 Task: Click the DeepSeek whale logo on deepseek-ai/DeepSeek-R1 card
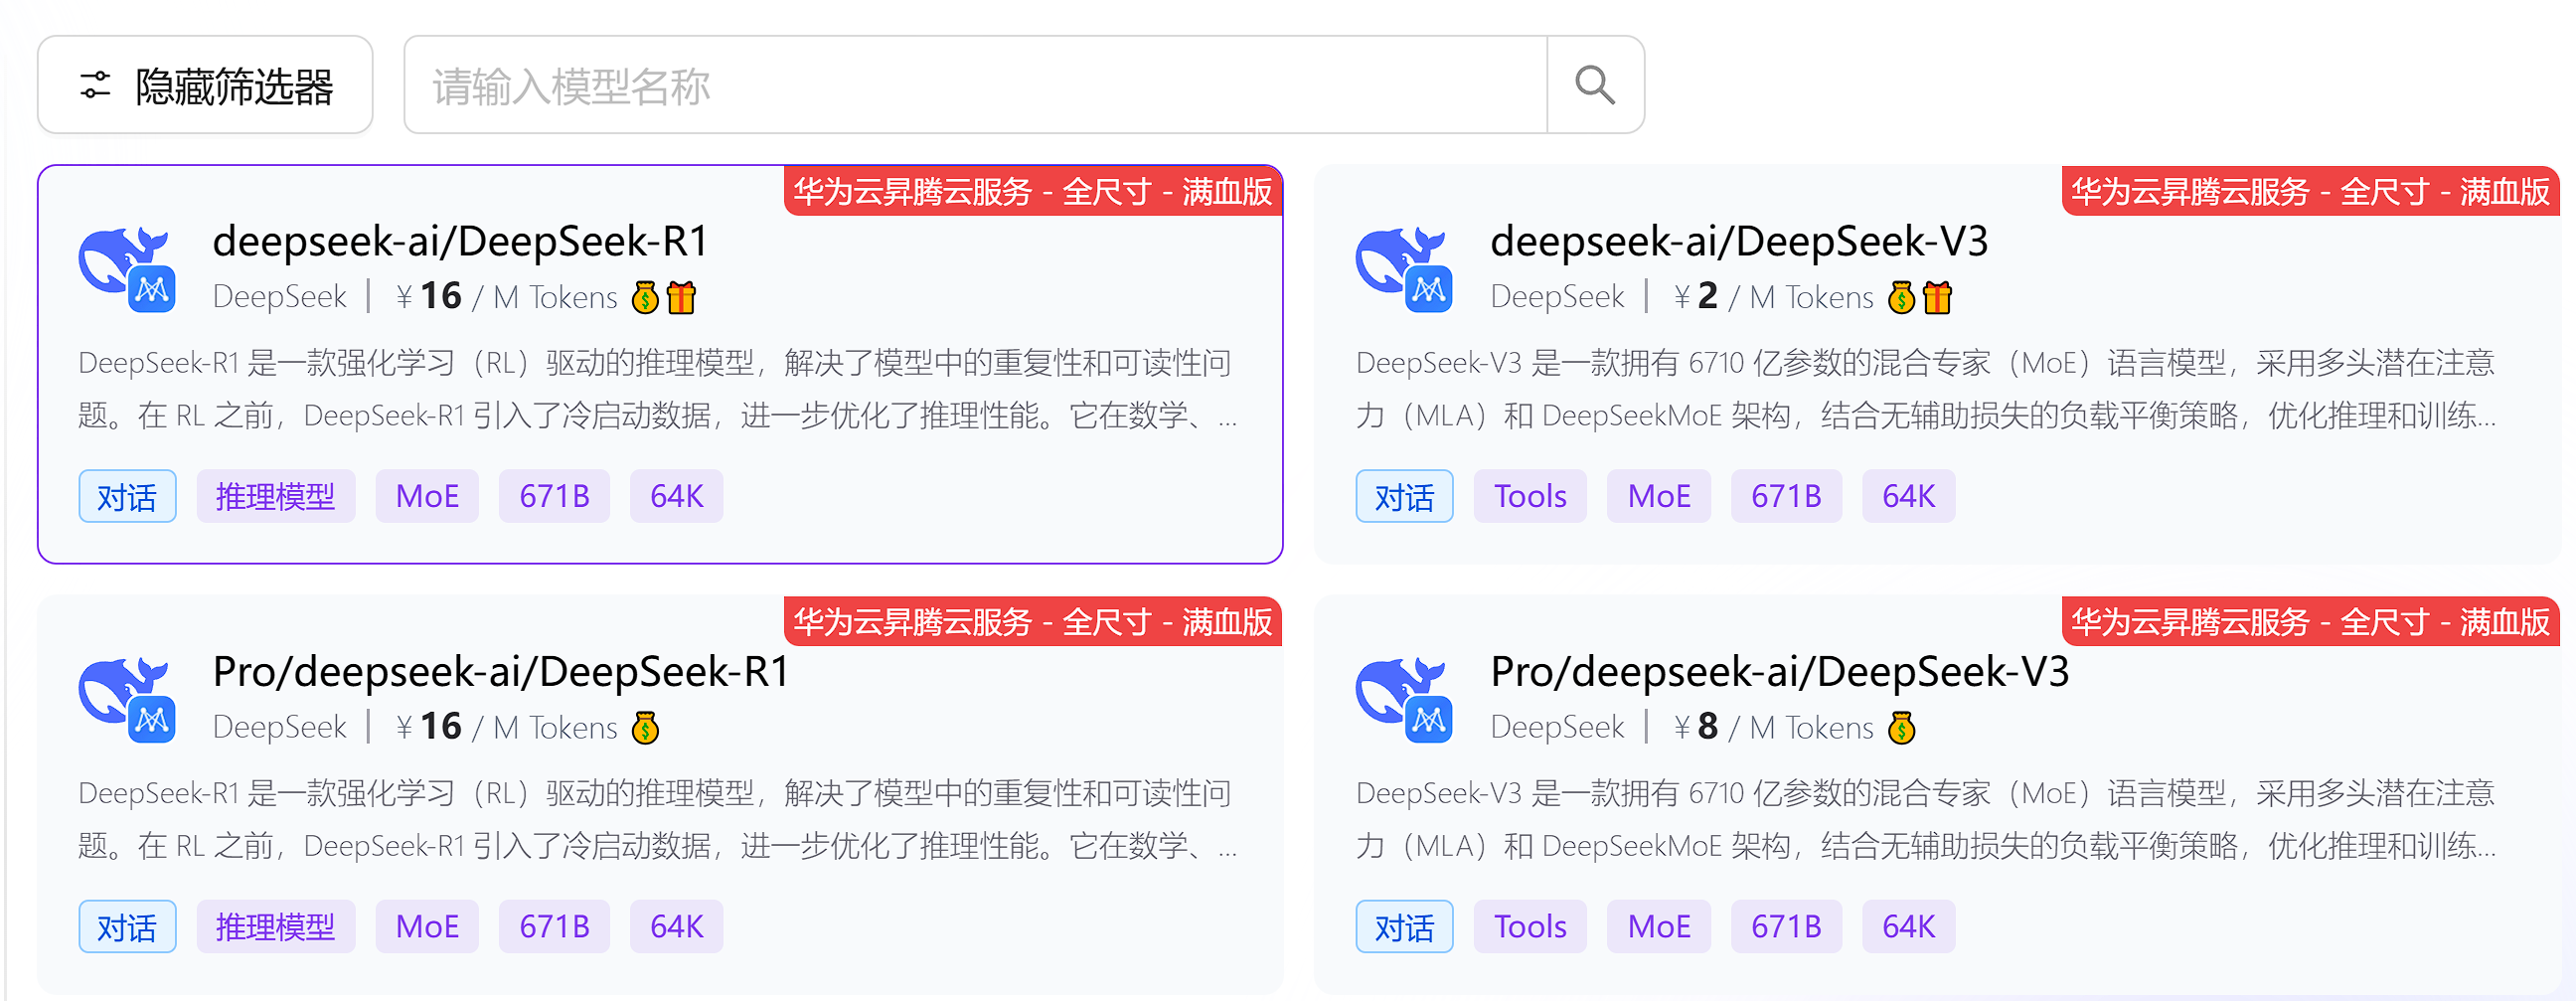coord(127,270)
